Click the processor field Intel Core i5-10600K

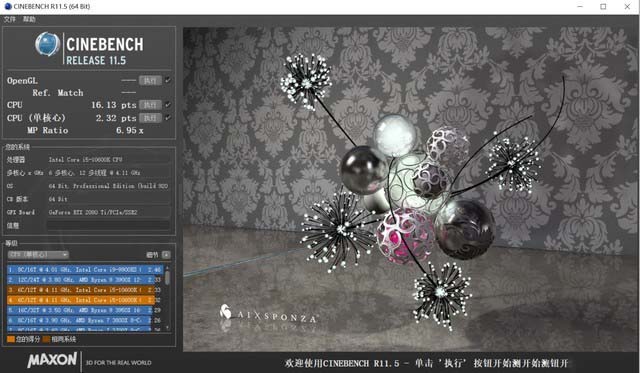108,160
